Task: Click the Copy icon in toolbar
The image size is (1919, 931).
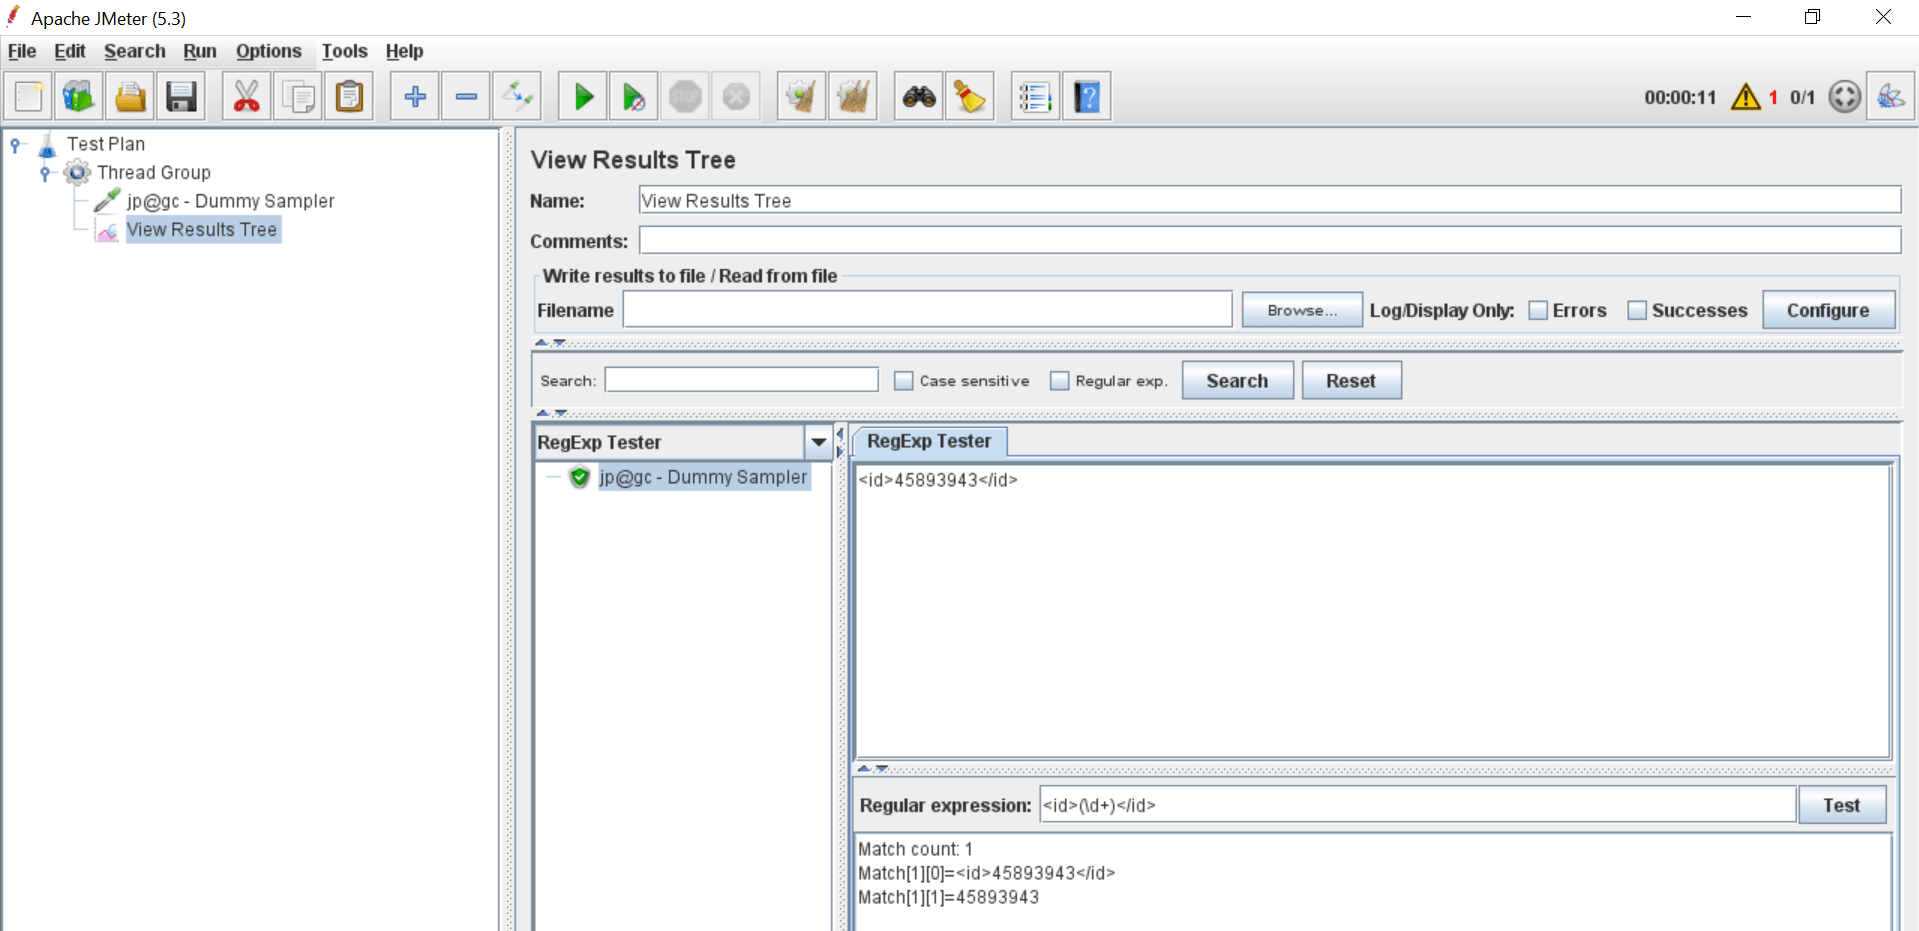Action: 297,97
